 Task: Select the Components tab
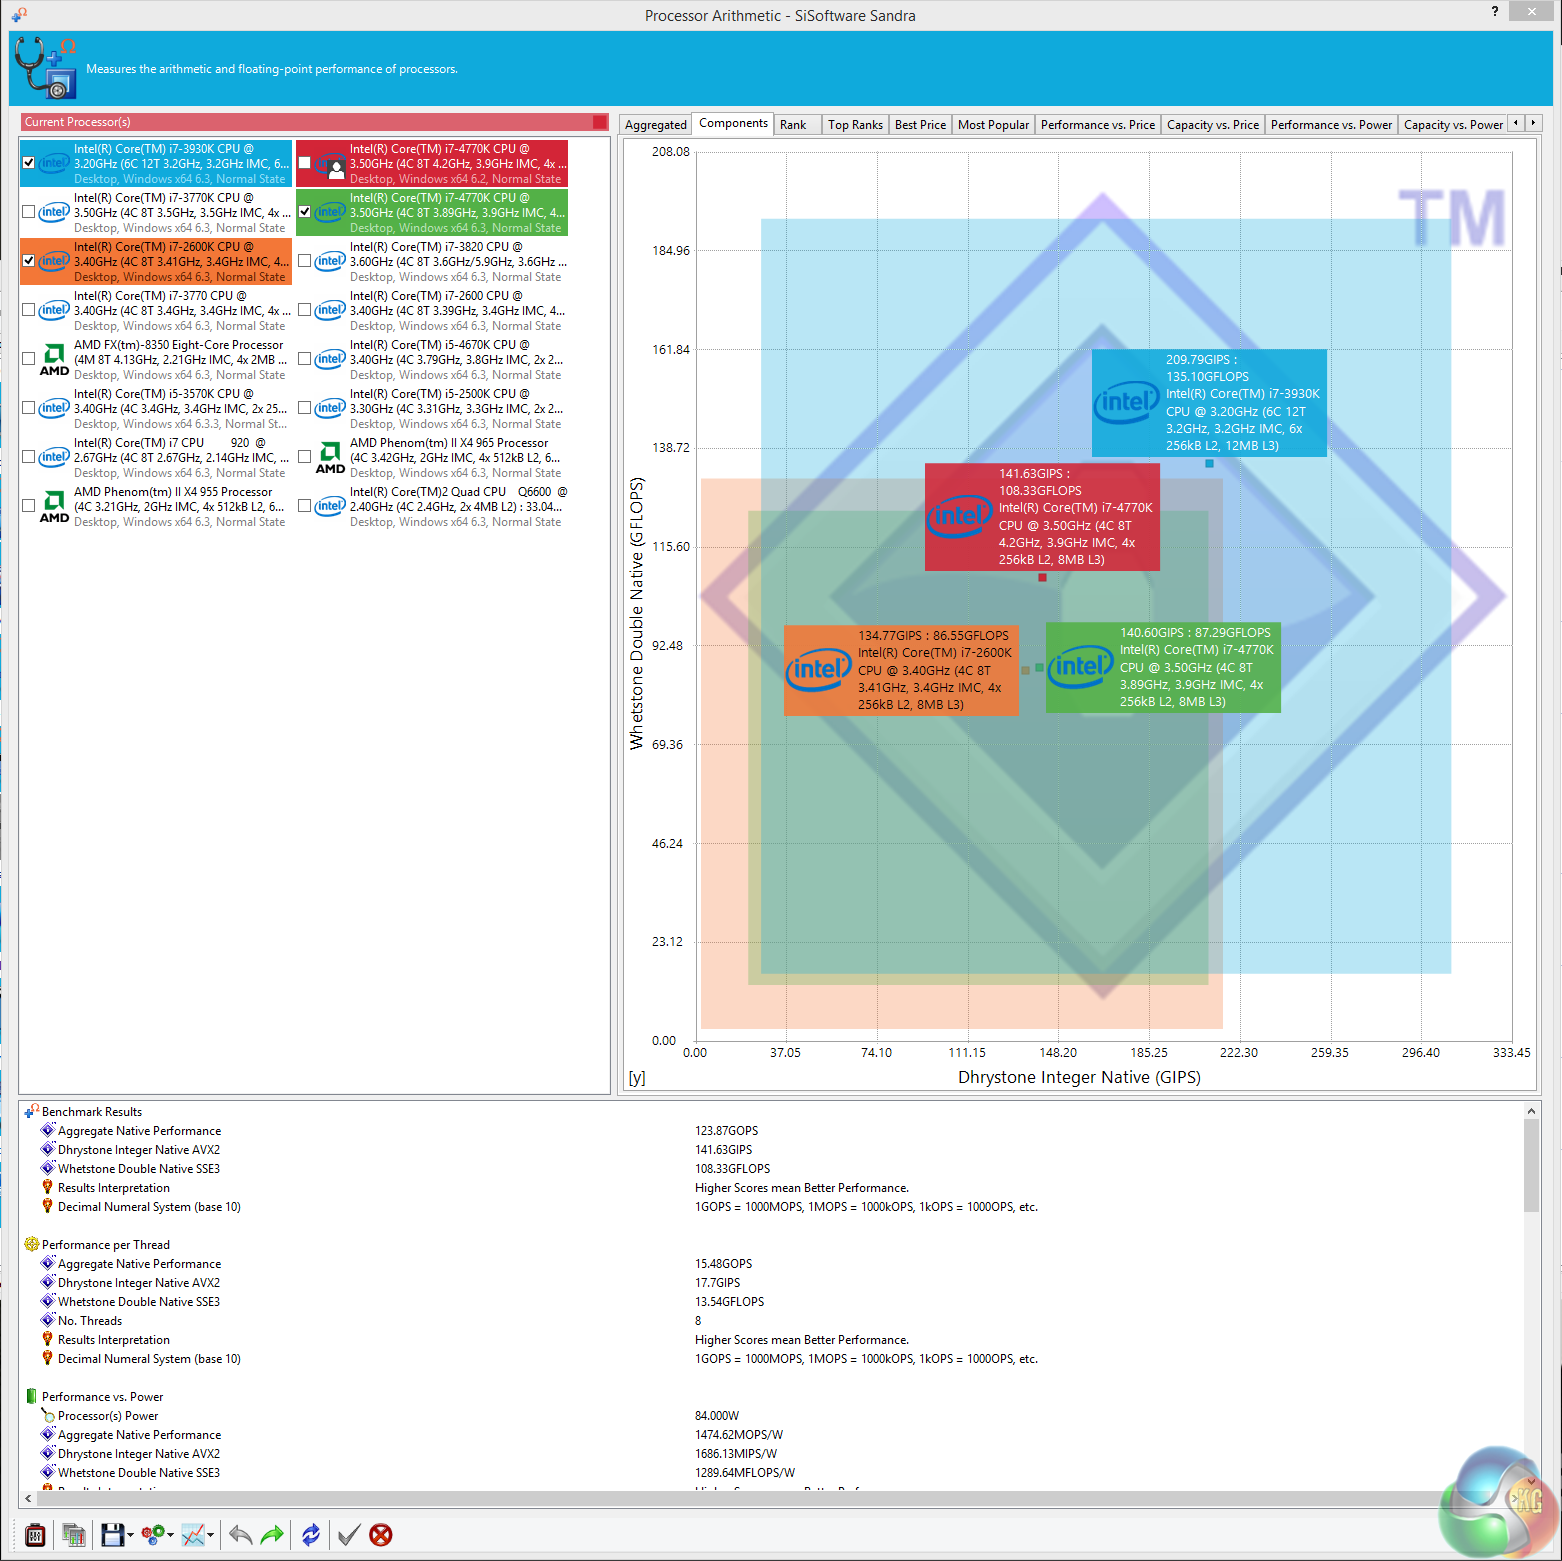pyautogui.click(x=733, y=123)
